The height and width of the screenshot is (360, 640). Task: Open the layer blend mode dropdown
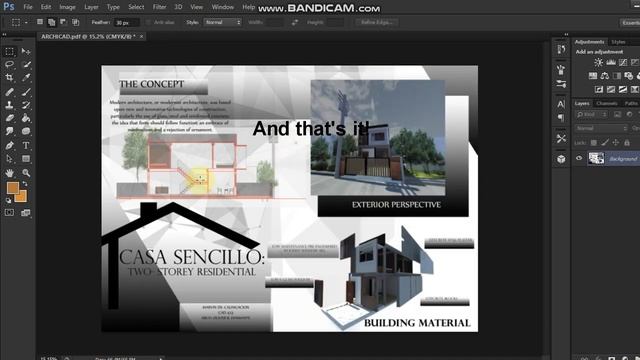[x=601, y=128]
